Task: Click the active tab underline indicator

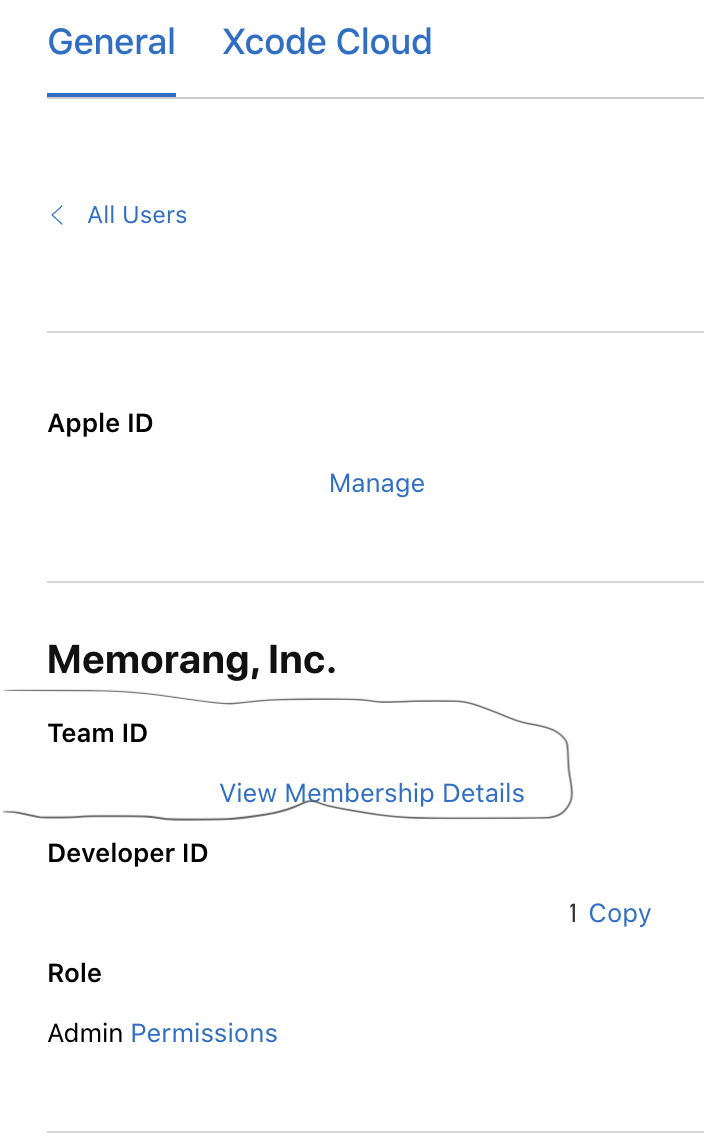Action: (x=111, y=96)
